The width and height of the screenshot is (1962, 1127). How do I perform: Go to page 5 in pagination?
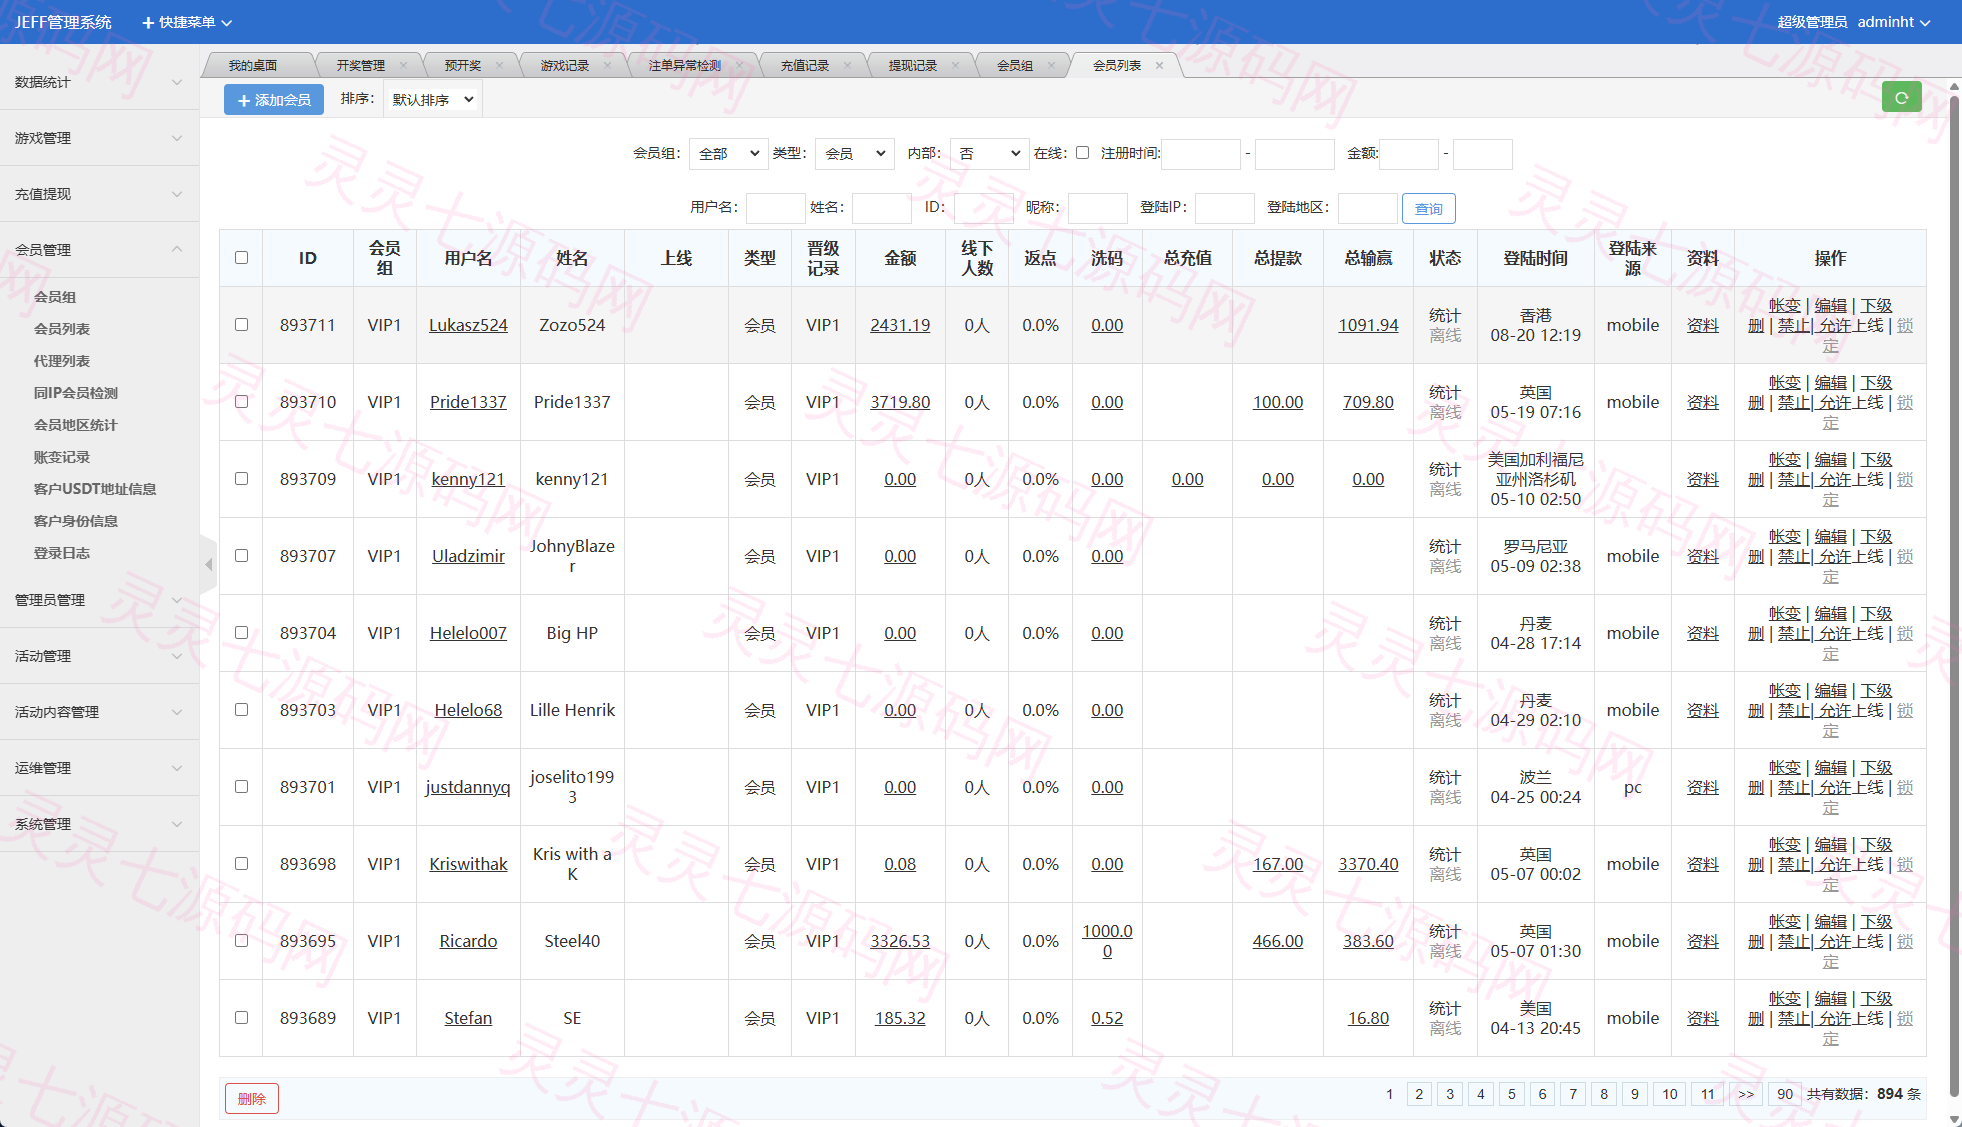pos(1512,1094)
